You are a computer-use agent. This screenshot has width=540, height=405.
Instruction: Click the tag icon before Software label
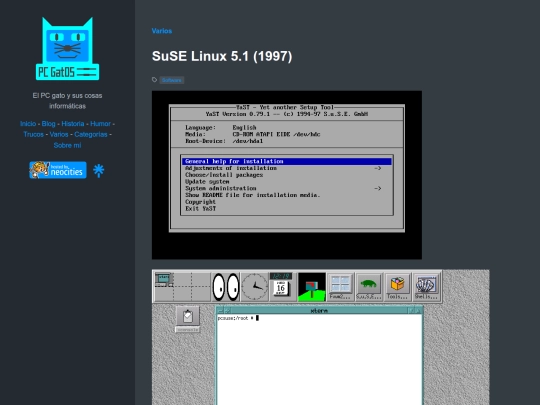pos(155,80)
